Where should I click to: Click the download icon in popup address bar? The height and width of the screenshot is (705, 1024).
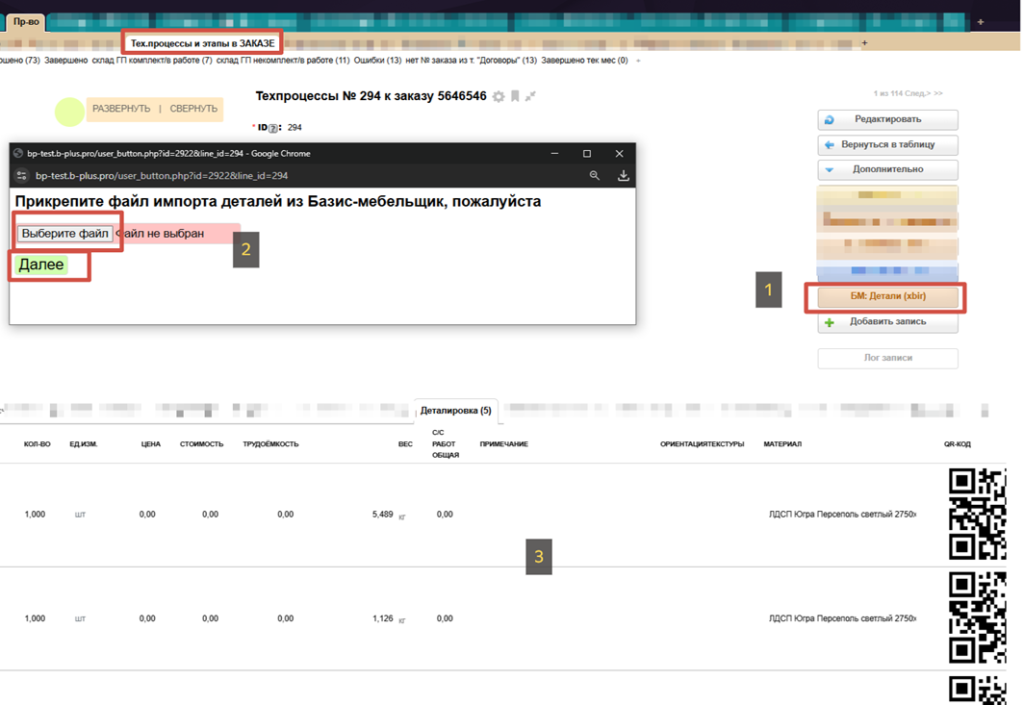[x=623, y=175]
